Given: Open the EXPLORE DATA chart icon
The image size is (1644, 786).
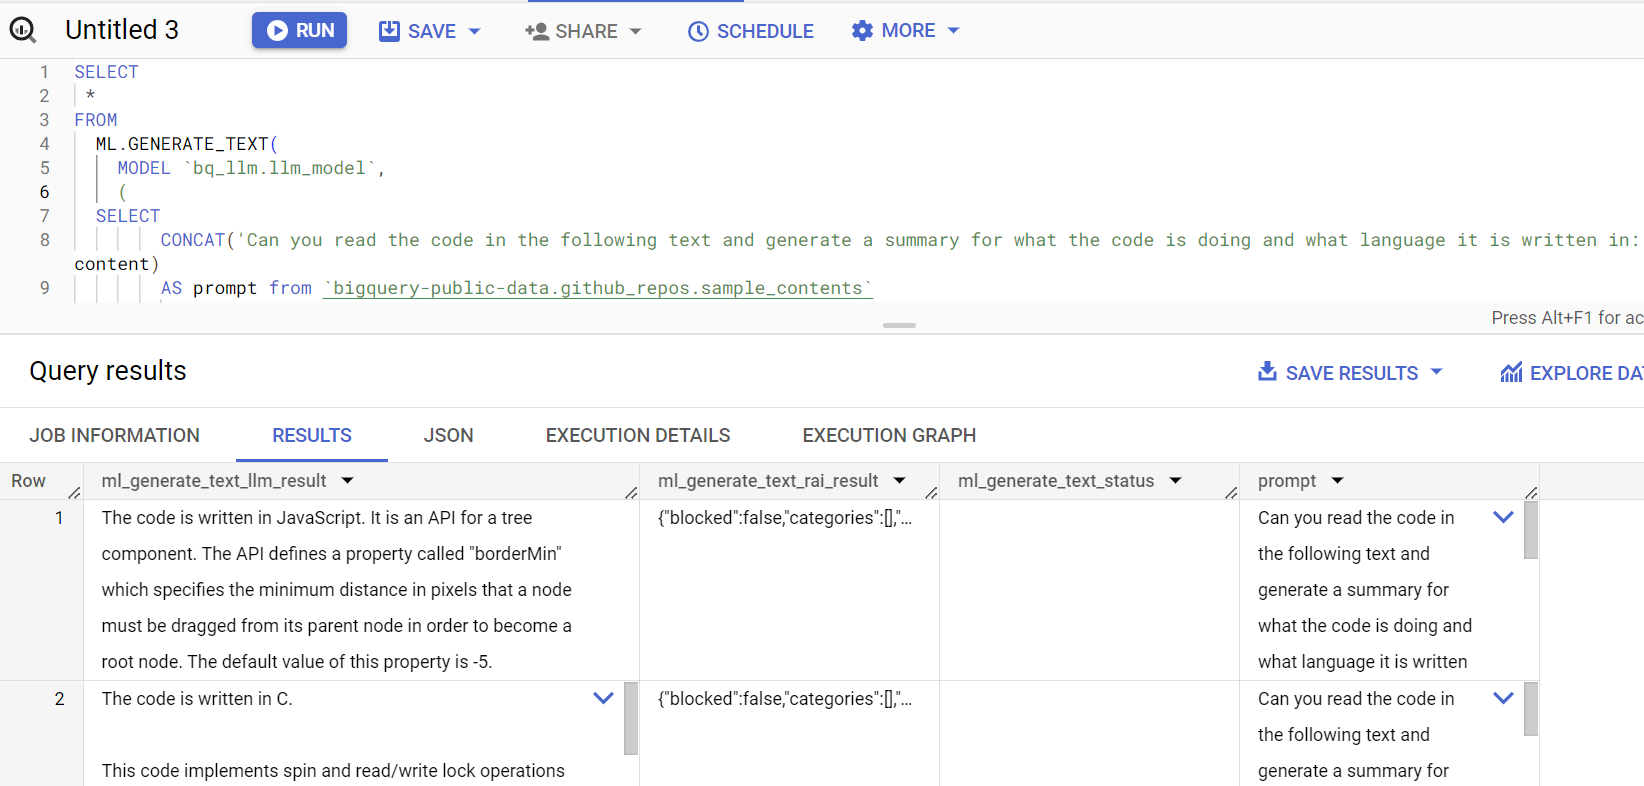Looking at the screenshot, I should point(1511,373).
